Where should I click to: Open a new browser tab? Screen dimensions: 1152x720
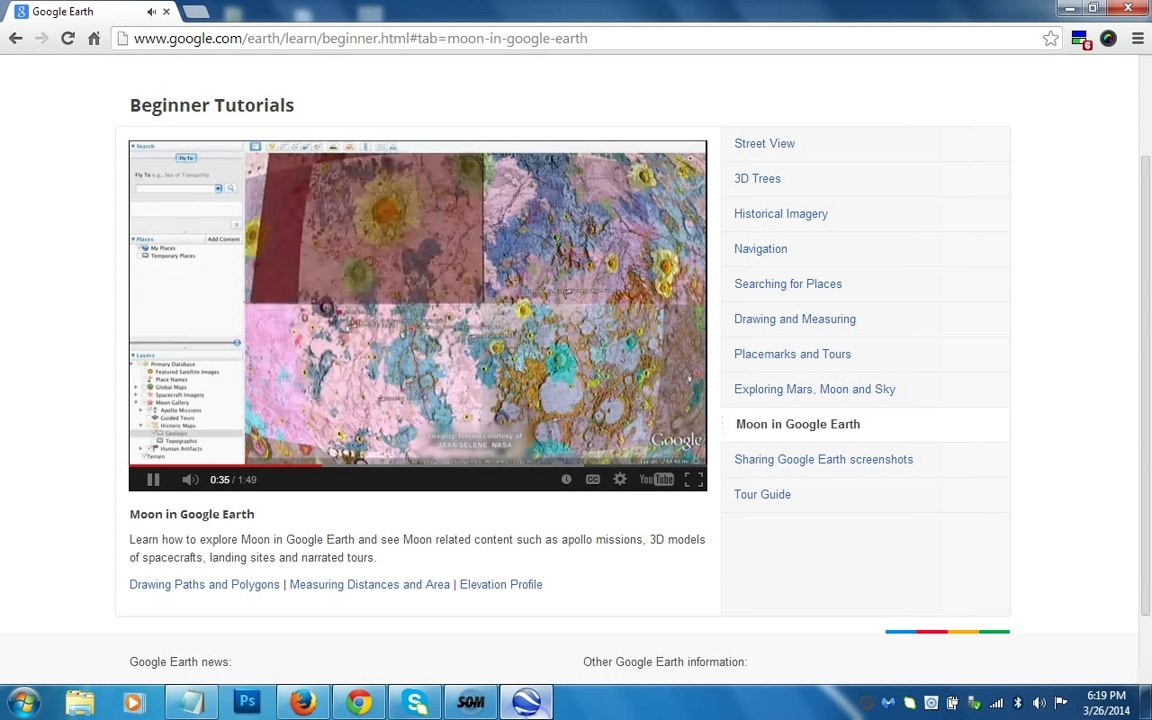click(195, 11)
